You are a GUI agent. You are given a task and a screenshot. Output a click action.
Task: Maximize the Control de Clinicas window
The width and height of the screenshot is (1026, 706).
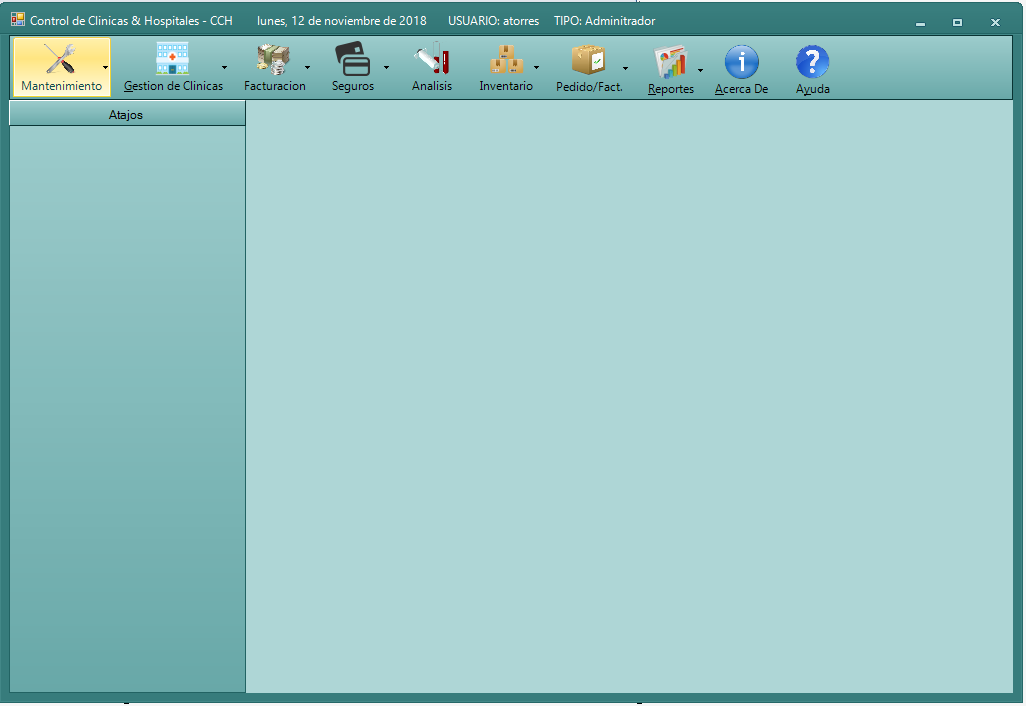957,22
